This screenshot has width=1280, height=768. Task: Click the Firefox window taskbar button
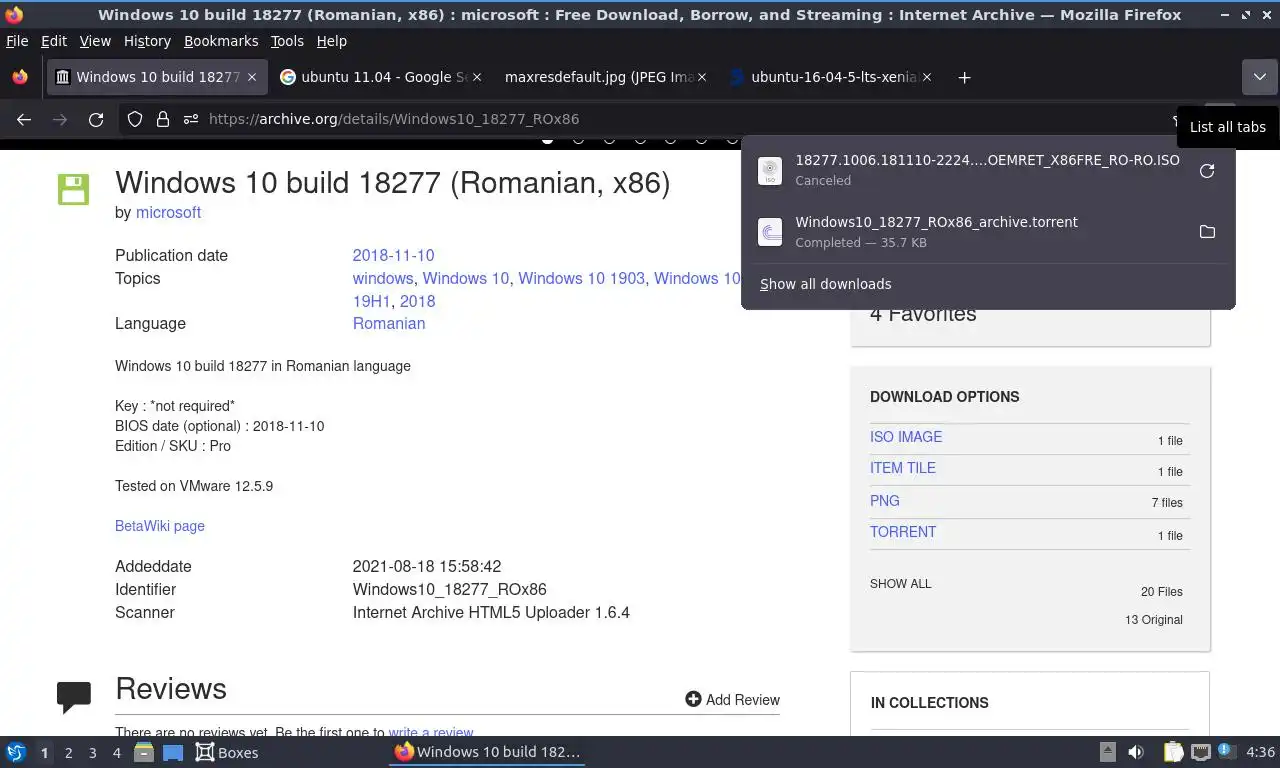click(x=487, y=752)
